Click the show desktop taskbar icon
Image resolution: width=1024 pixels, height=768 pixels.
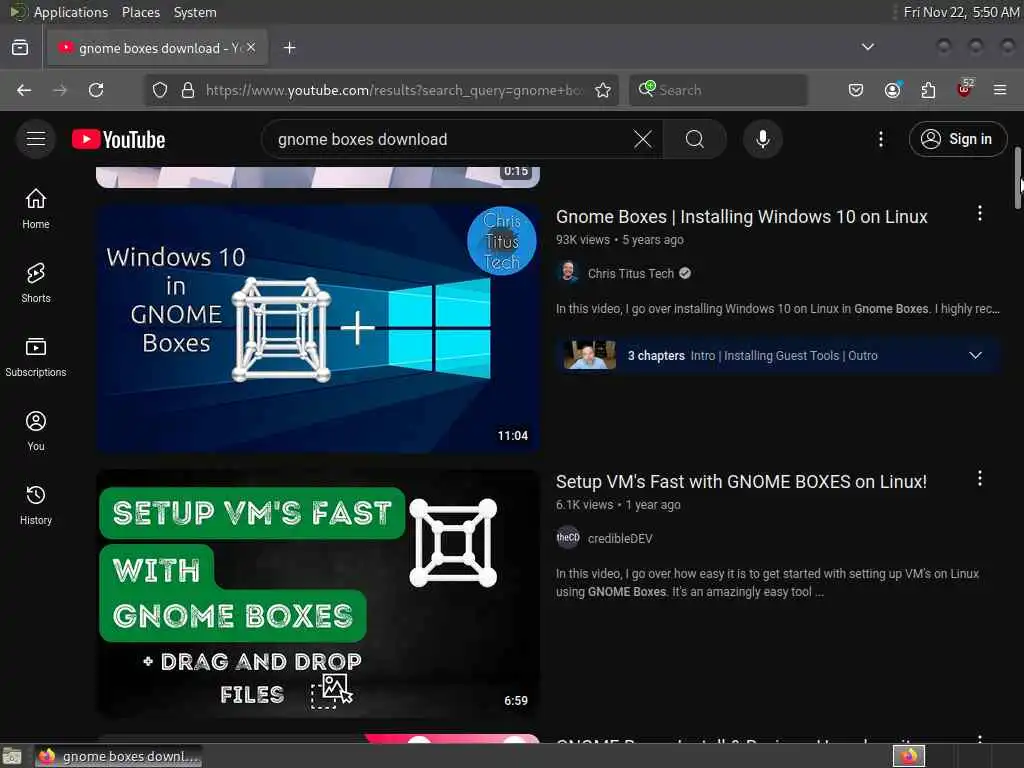coord(12,757)
